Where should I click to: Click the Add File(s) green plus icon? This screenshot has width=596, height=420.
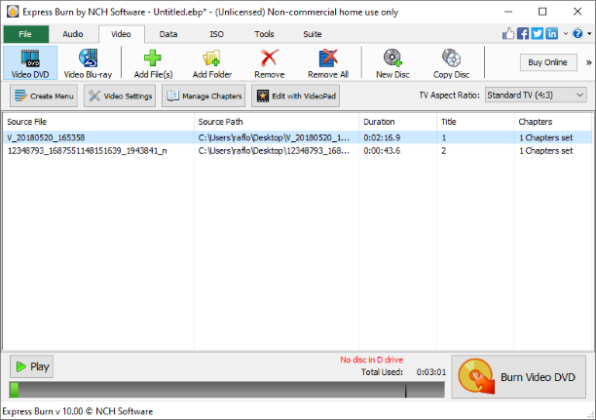pyautogui.click(x=152, y=58)
